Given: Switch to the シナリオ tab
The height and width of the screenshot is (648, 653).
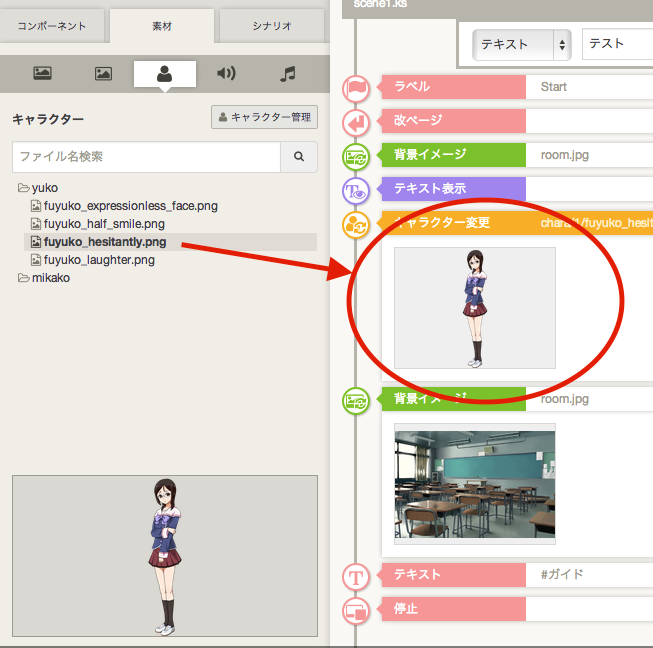Looking at the screenshot, I should (x=272, y=25).
